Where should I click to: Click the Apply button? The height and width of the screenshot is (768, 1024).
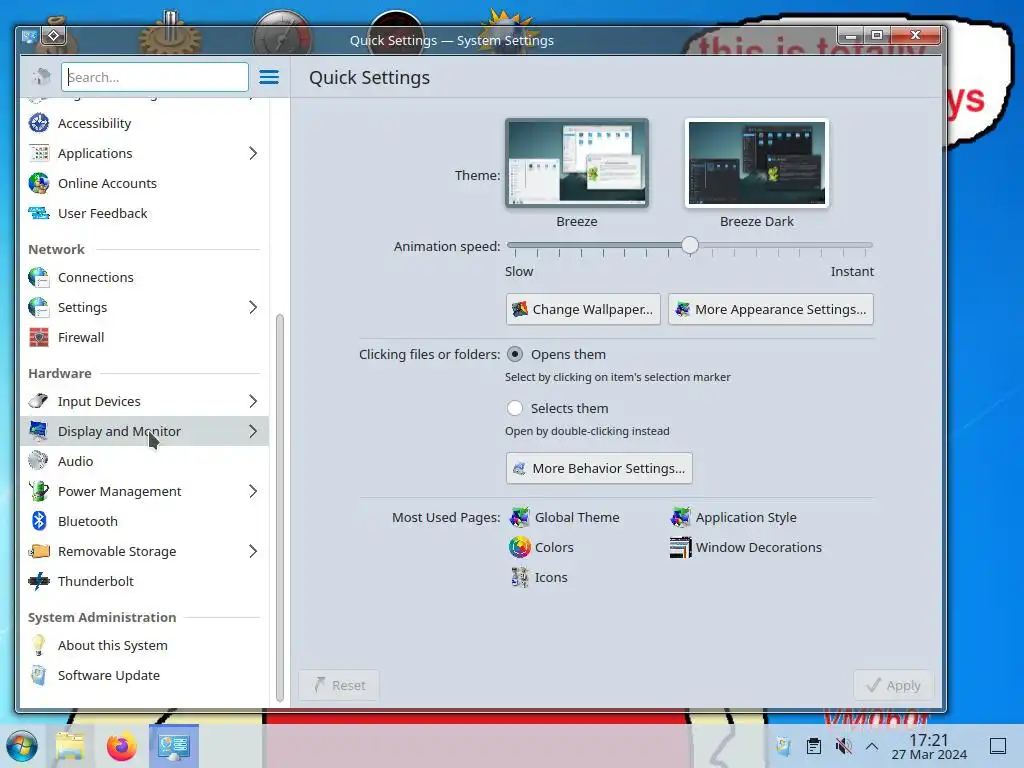point(893,685)
